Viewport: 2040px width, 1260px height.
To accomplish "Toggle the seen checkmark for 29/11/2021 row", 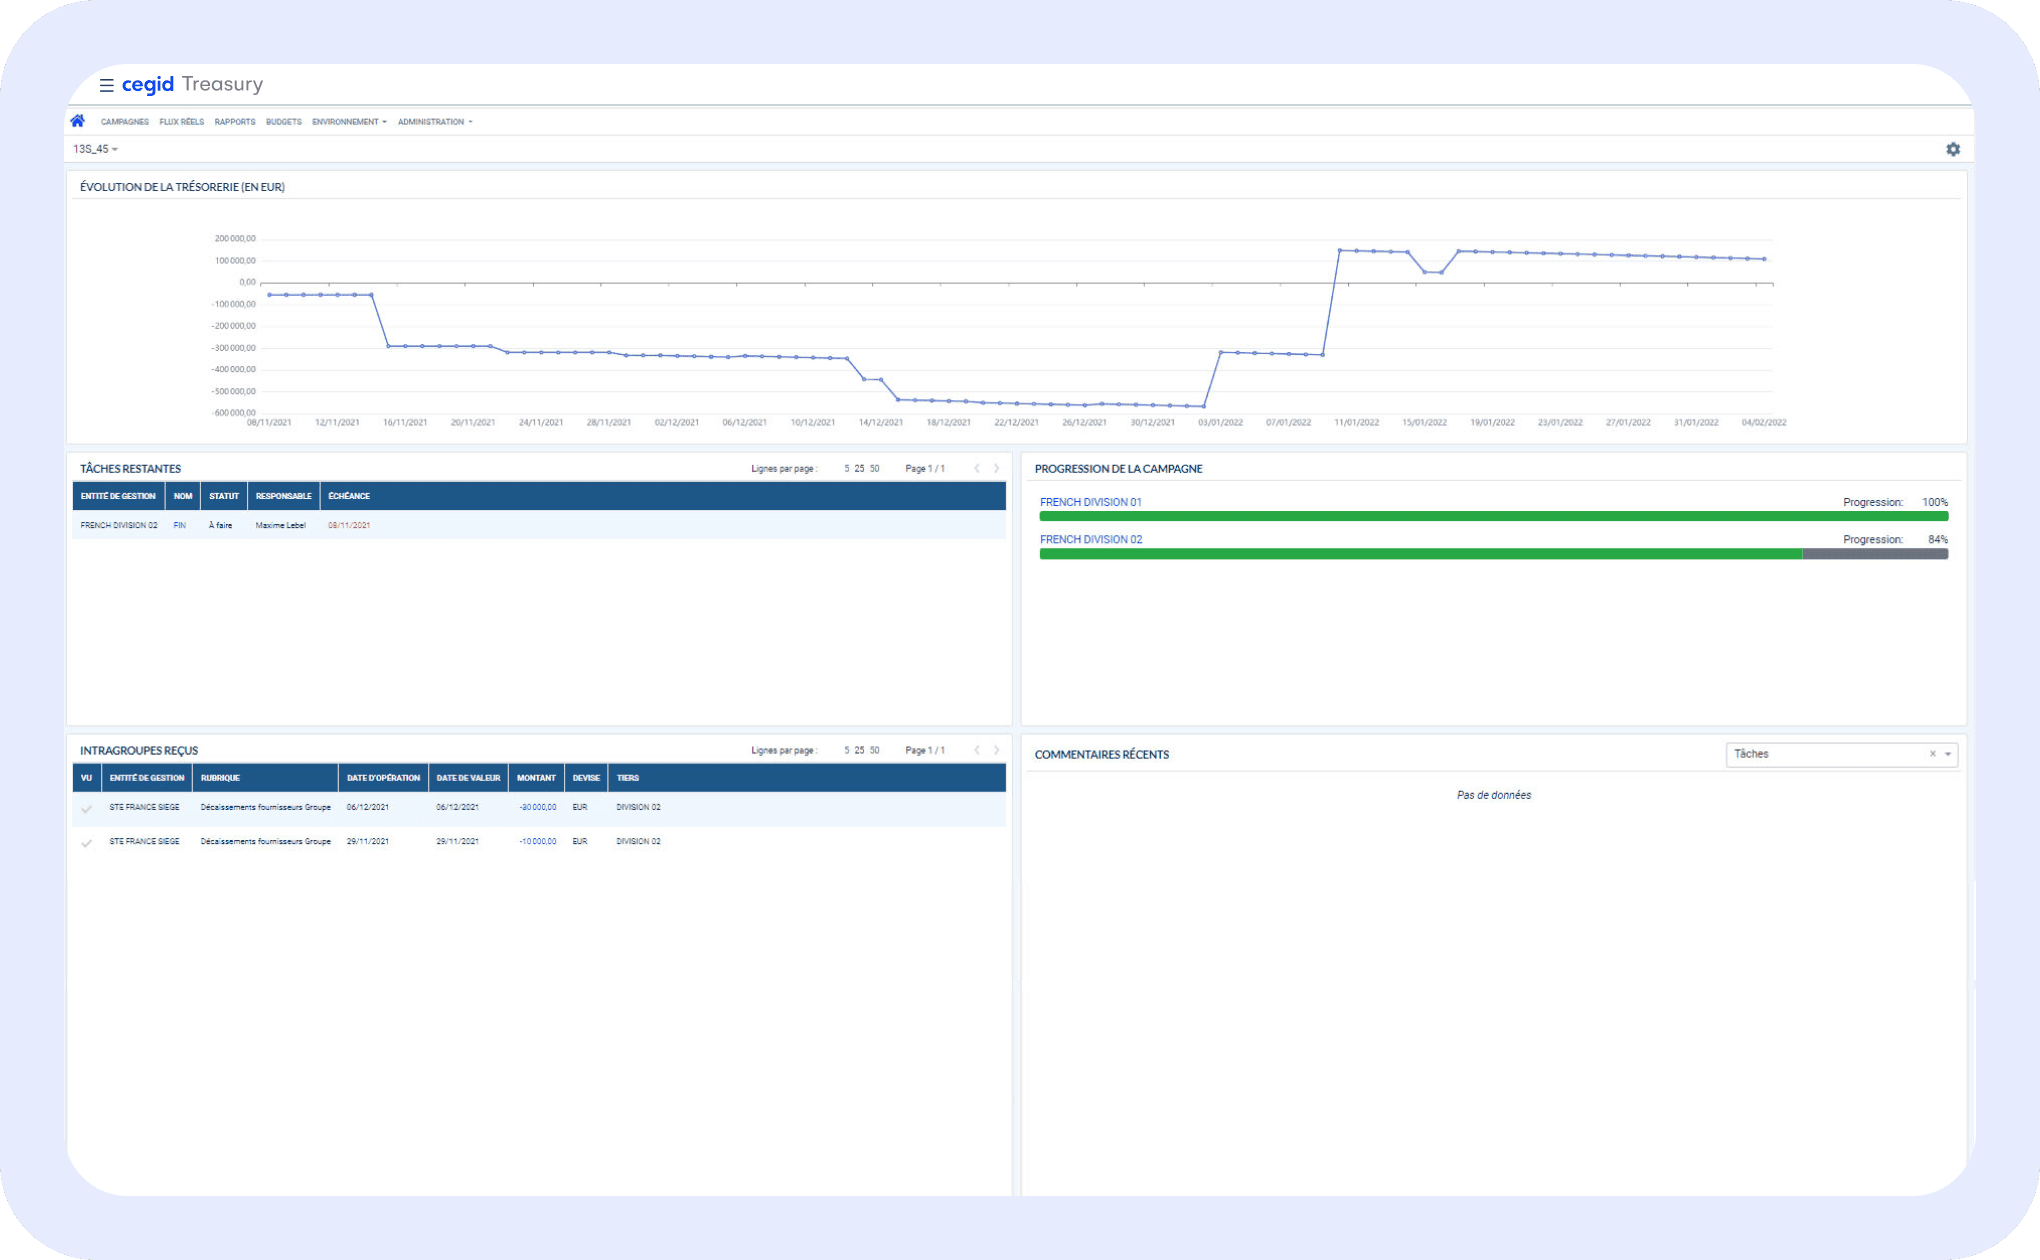I will (x=87, y=842).
